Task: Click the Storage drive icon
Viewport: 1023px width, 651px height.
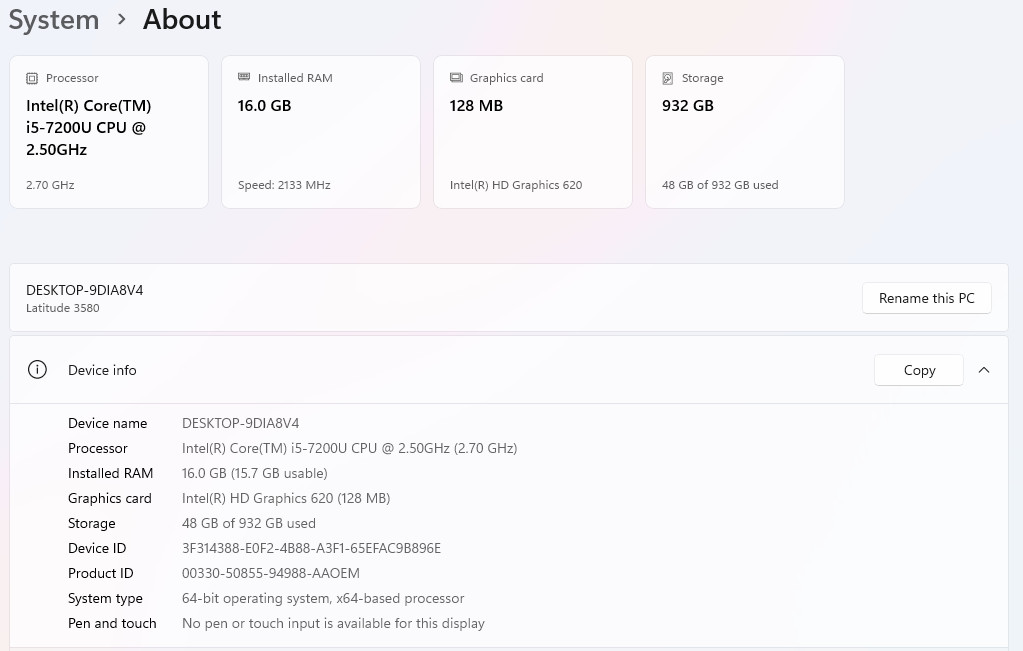Action: [667, 78]
